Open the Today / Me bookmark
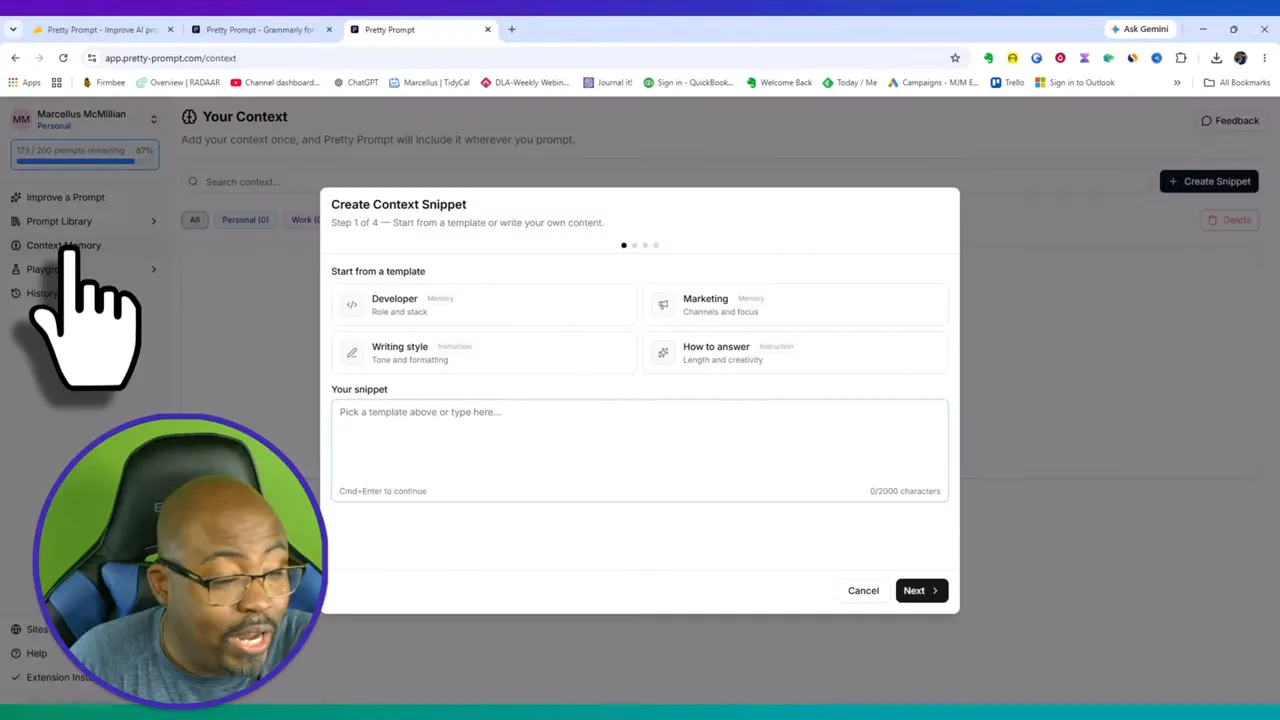 tap(850, 83)
